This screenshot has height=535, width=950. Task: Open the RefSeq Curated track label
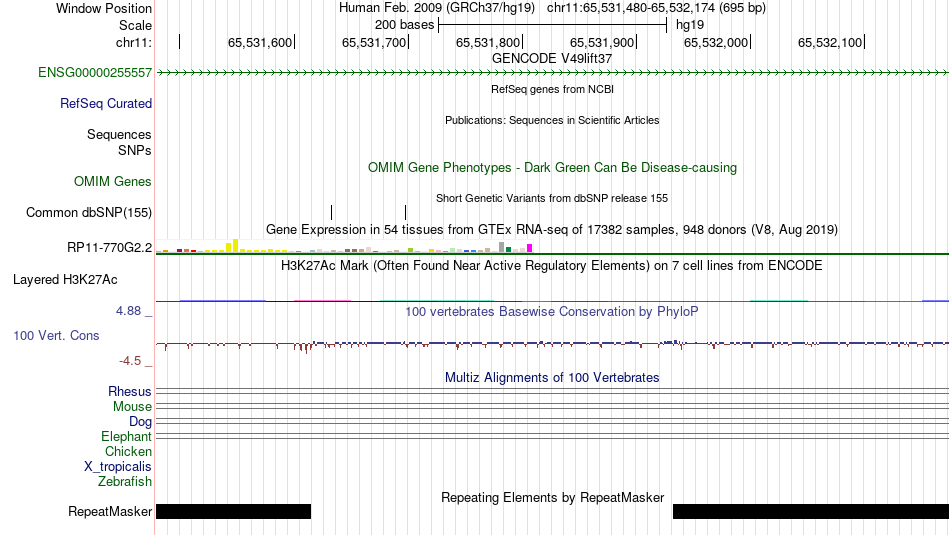pos(106,104)
